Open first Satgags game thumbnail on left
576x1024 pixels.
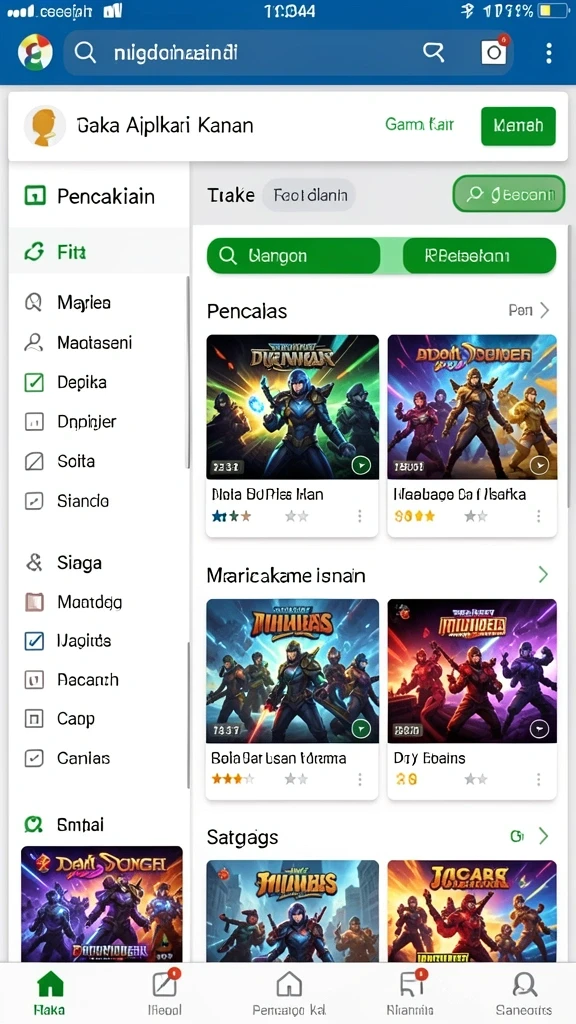pyautogui.click(x=293, y=911)
